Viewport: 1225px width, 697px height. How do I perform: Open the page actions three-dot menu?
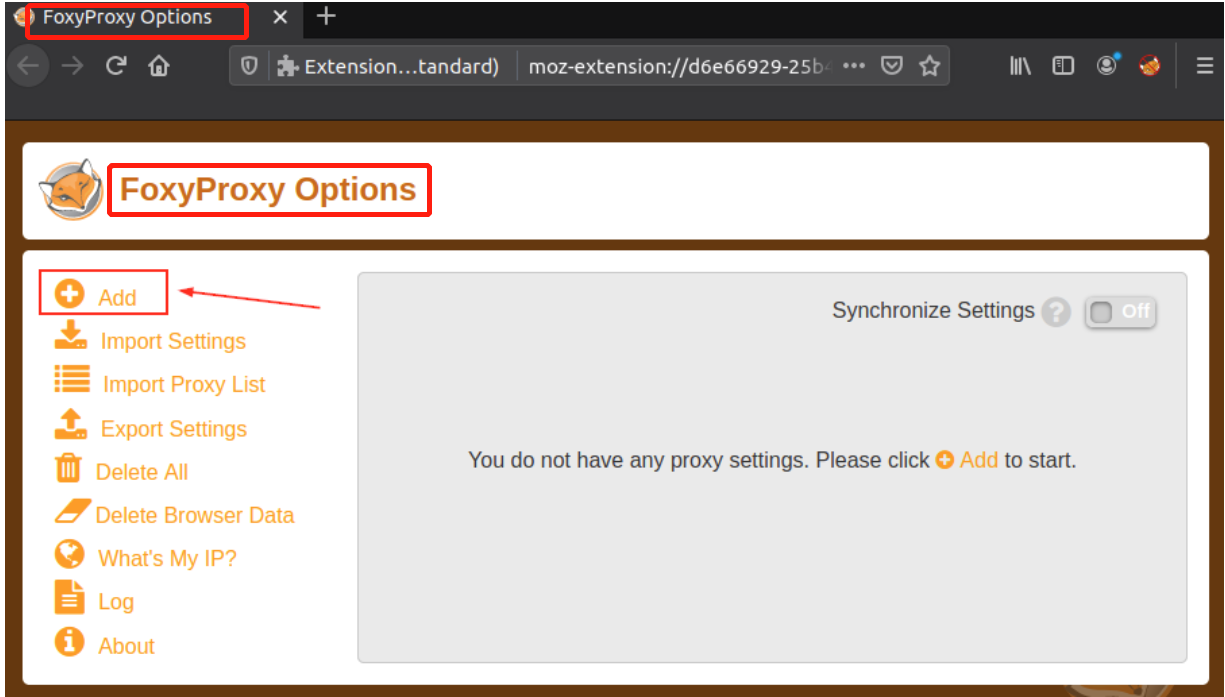853,66
